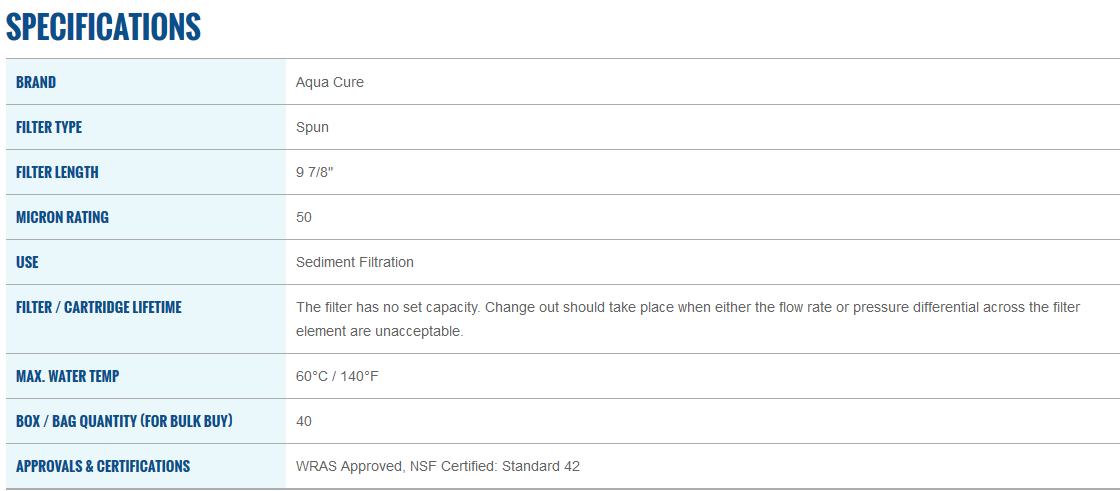
Task: Click the filter lifetime description text
Action: (688, 319)
